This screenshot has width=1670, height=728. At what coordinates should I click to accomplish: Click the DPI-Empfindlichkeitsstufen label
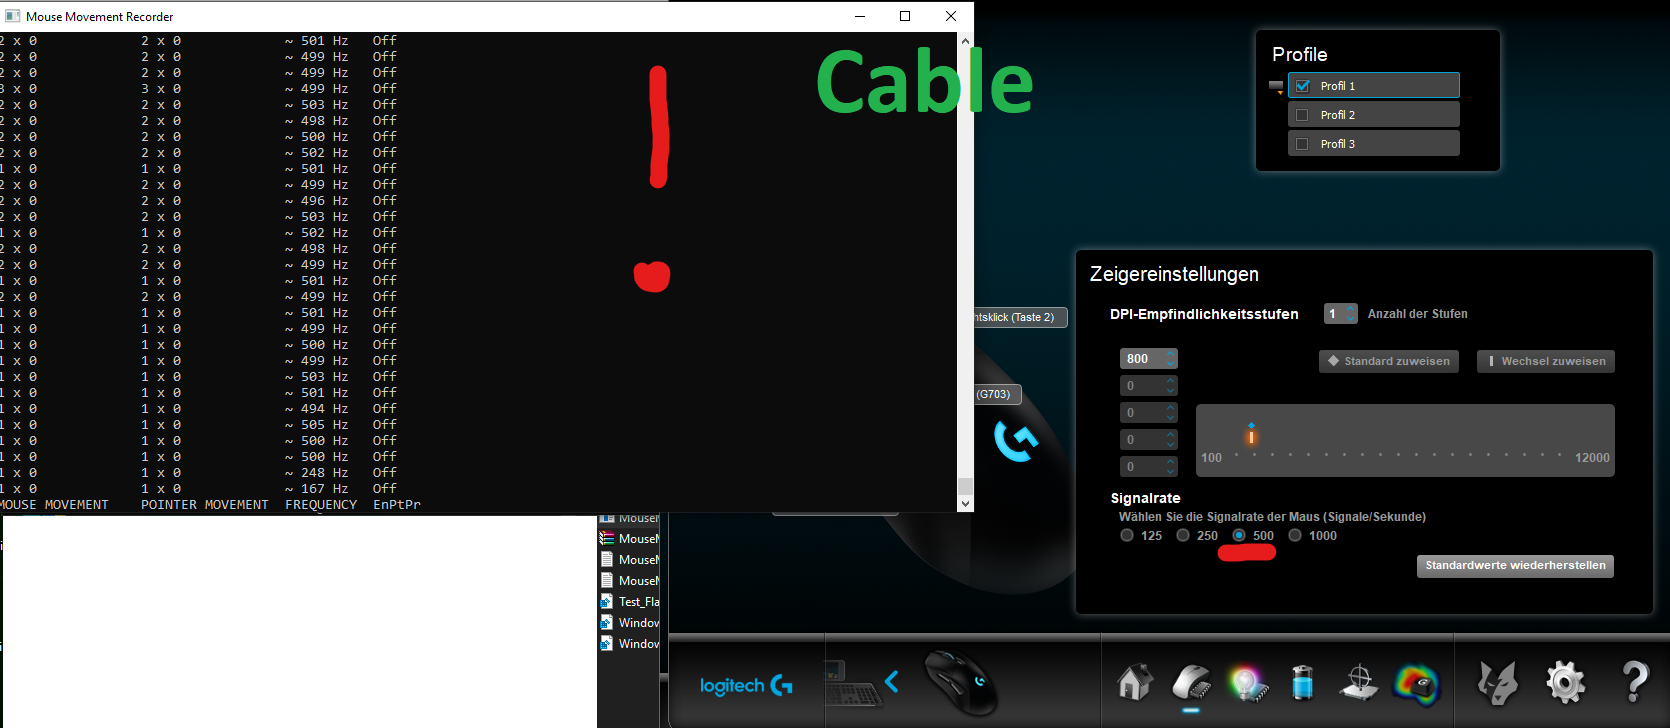(1204, 314)
